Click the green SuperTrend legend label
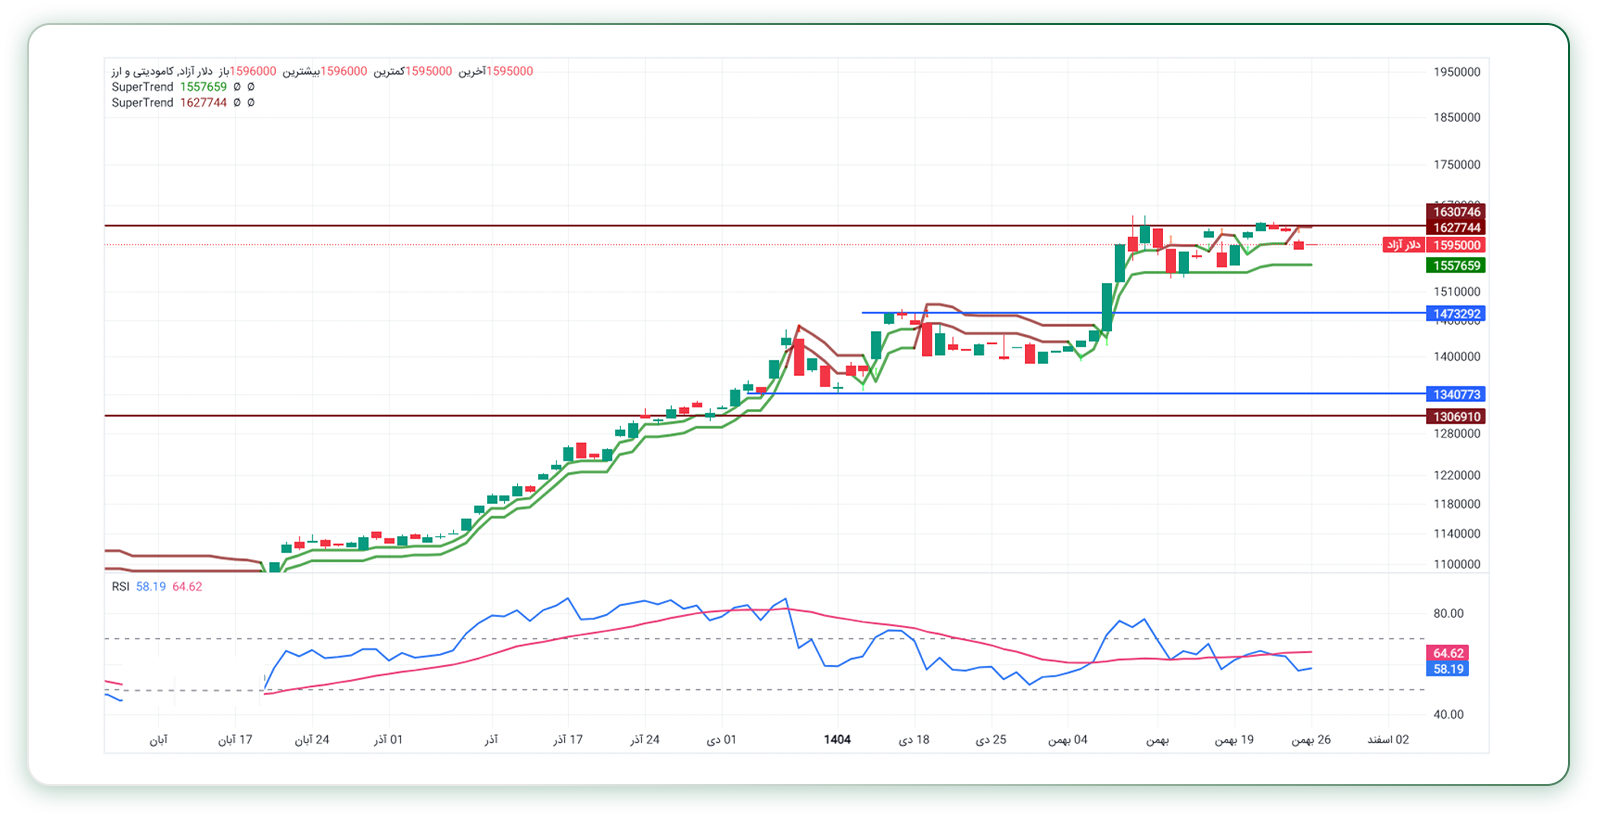Screen dimensions: 1600x829 point(142,87)
